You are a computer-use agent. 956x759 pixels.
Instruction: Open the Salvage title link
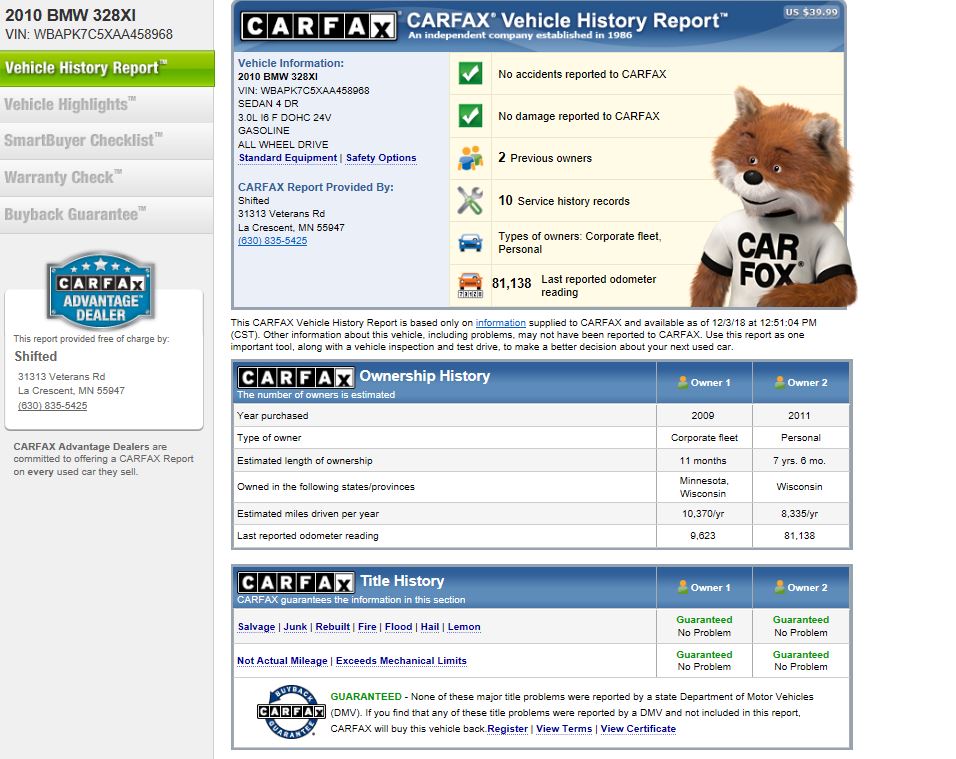(256, 627)
